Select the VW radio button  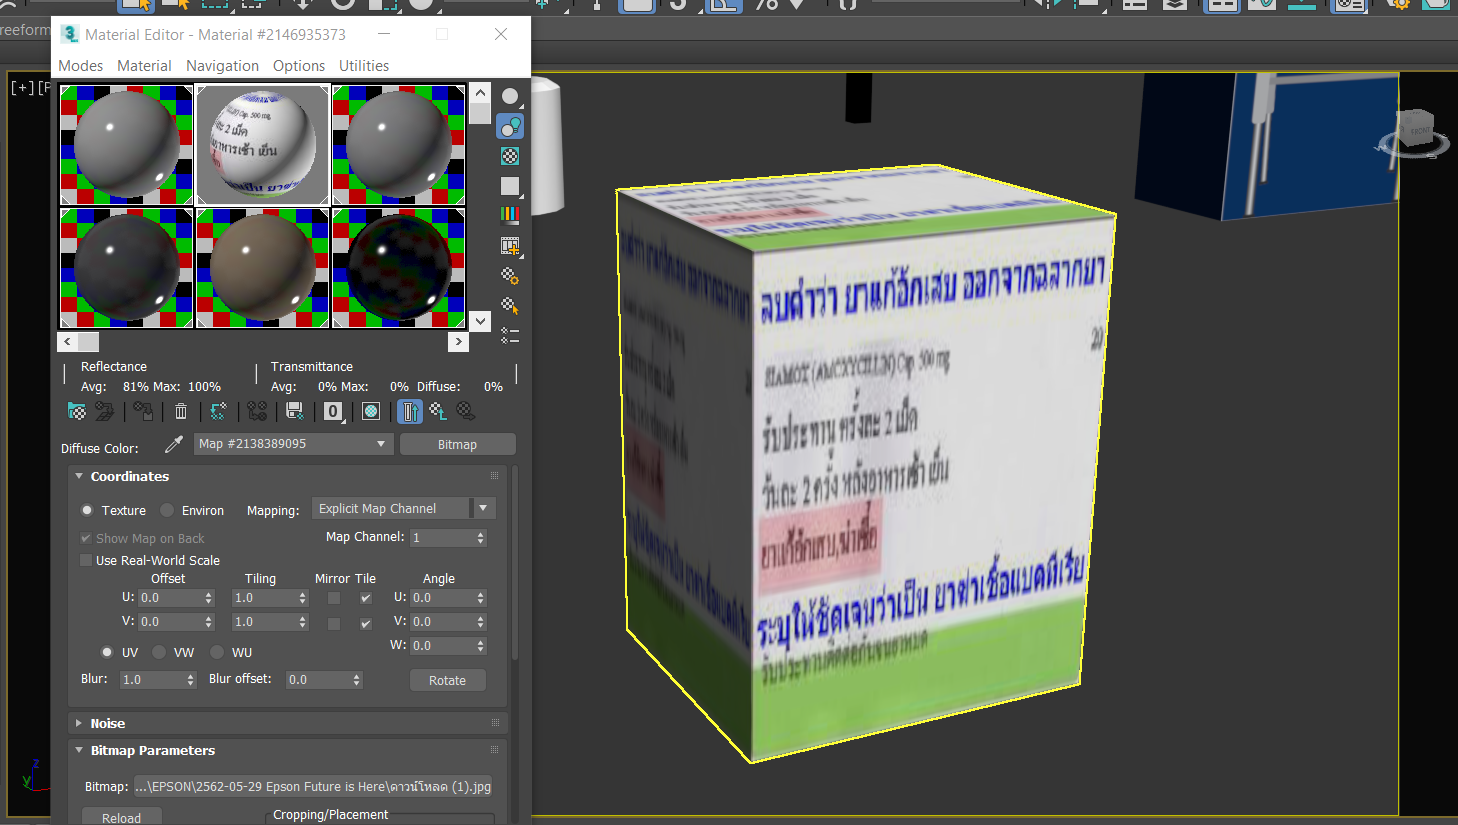click(x=159, y=652)
